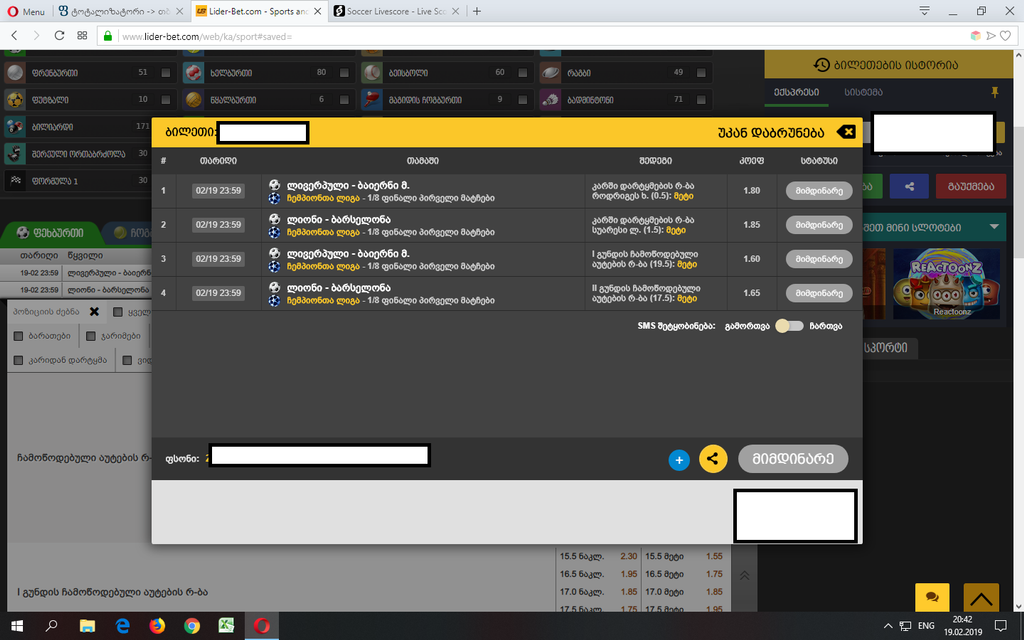Check the ბადმინტონი sport checkbox
This screenshot has width=1024, height=640.
click(701, 99)
